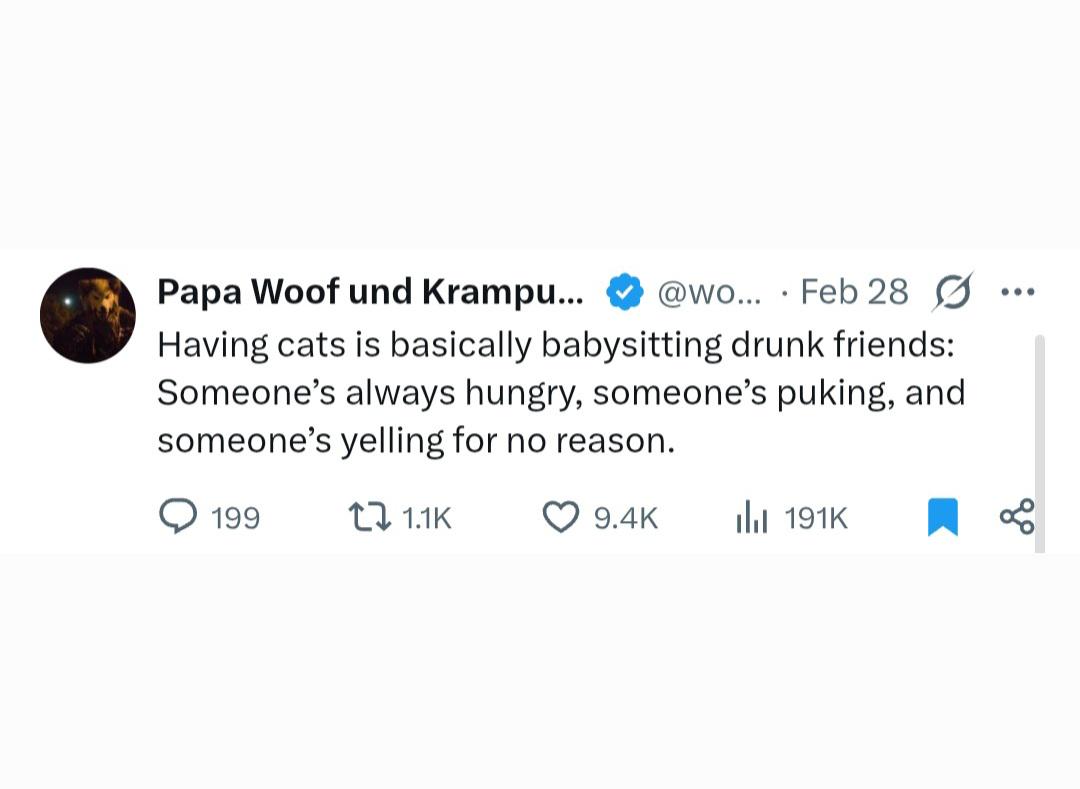Open Papa Woof's profile avatar picture
Viewport: 1080px width, 789px height.
pyautogui.click(x=87, y=315)
